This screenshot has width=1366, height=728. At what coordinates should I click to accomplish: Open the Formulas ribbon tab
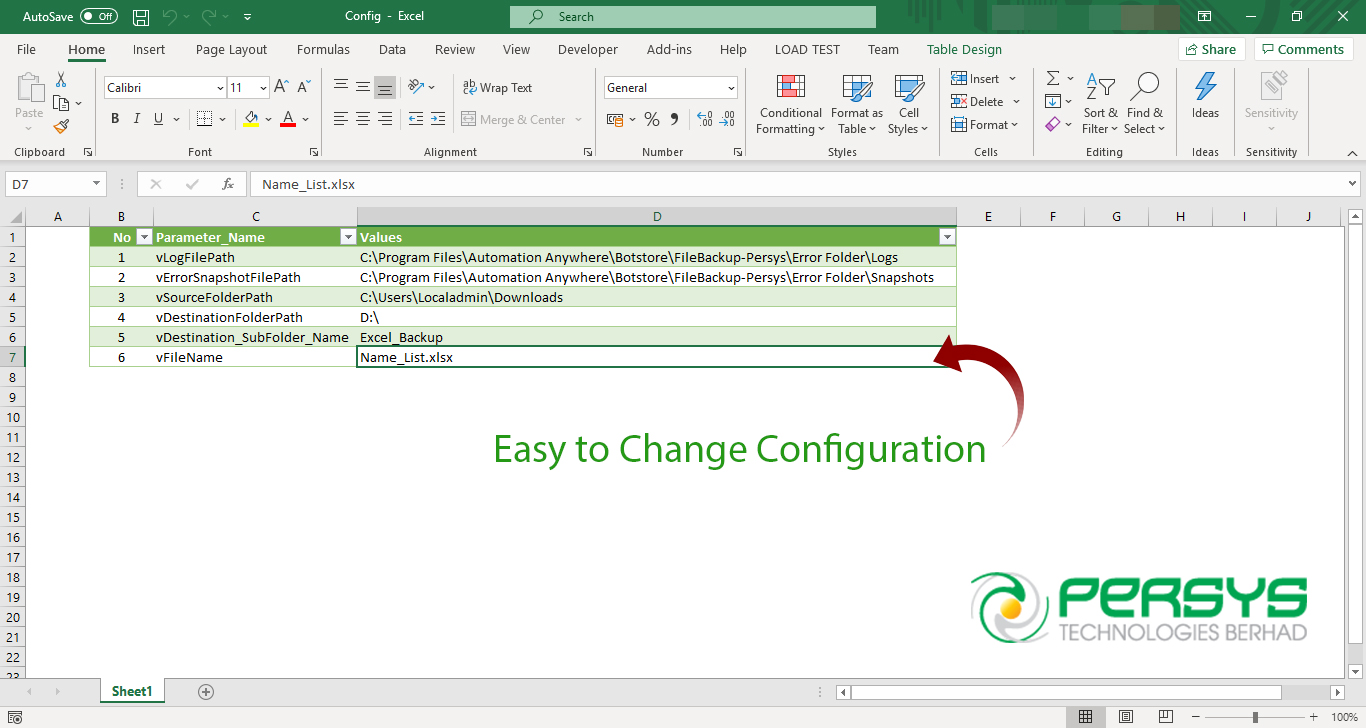(323, 50)
